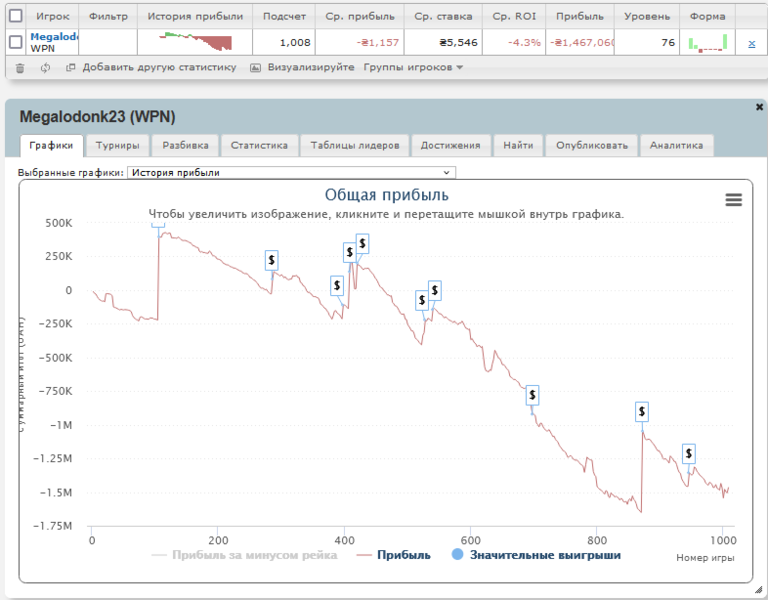Viewport: 768px width, 600px height.
Task: Click the dollar marker near game 875
Action: pos(642,411)
